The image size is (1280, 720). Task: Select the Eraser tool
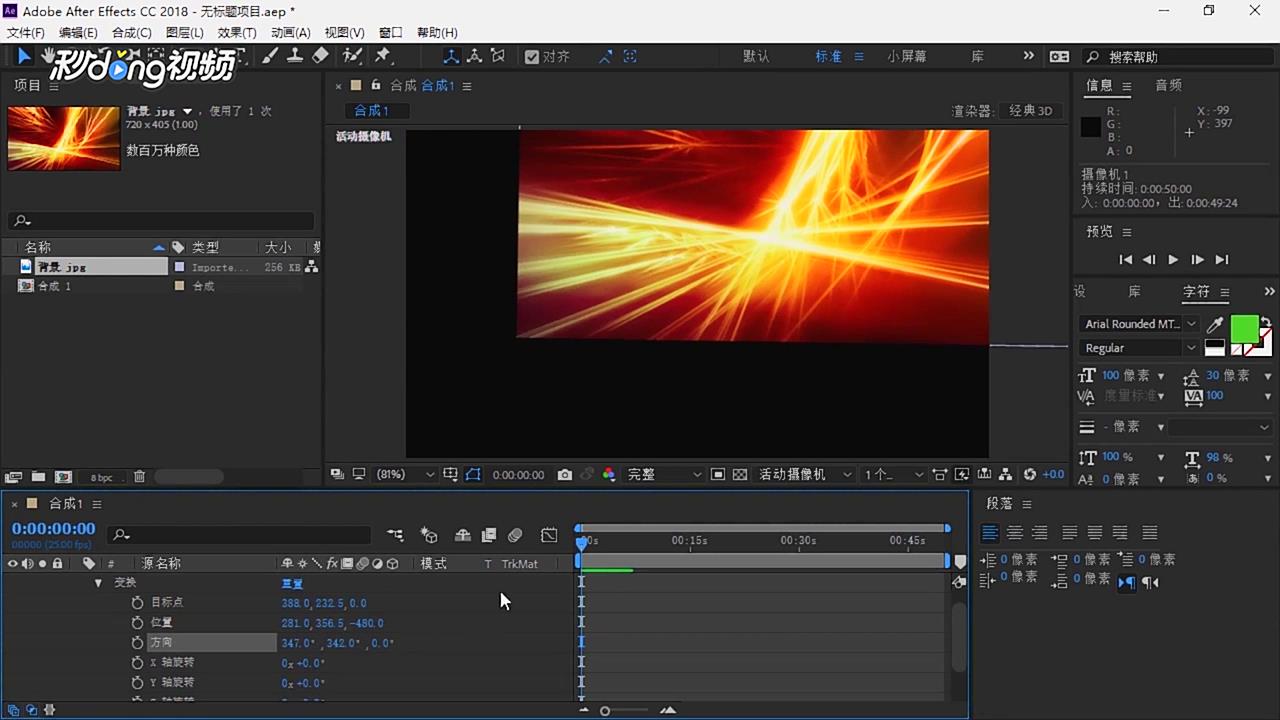[320, 56]
